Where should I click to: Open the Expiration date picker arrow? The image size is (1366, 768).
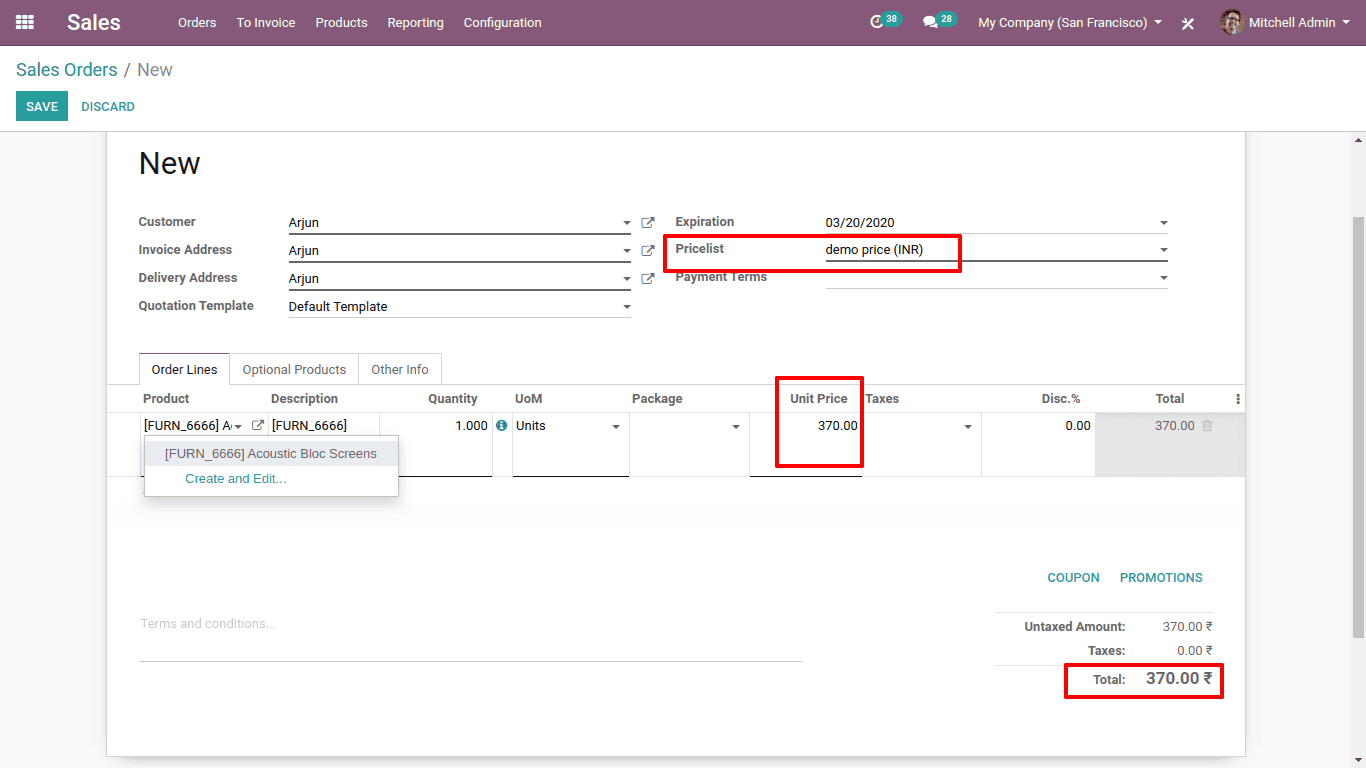tap(1164, 223)
